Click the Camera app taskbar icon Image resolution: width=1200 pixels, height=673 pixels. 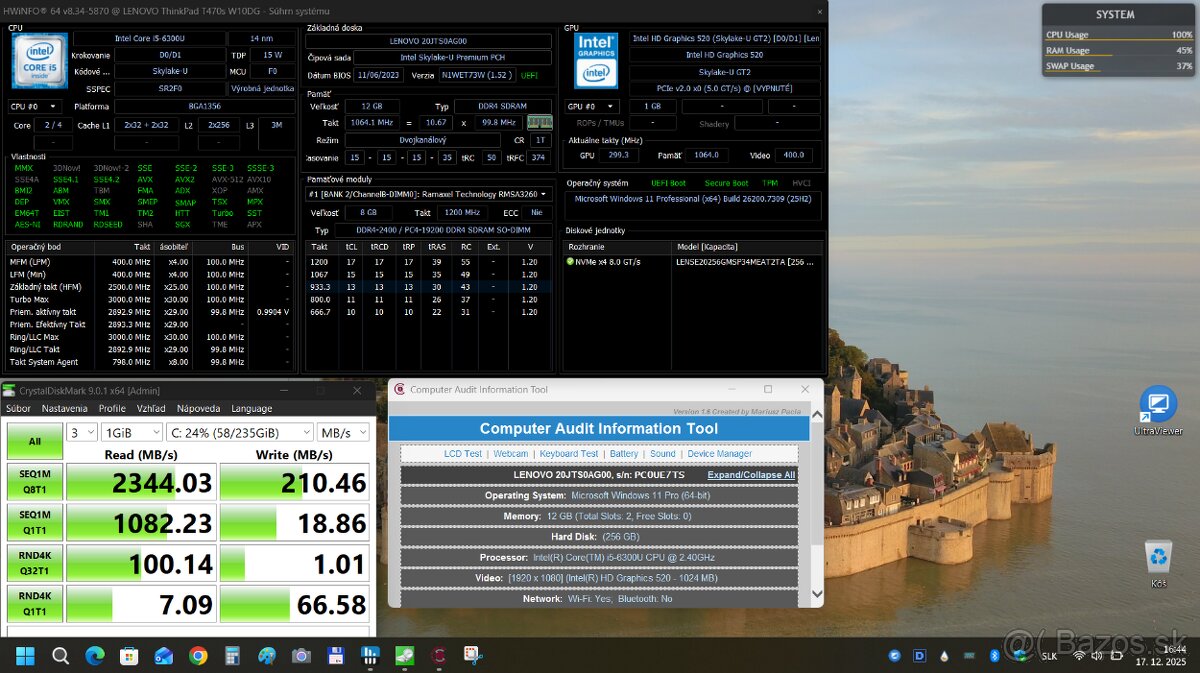tap(301, 656)
